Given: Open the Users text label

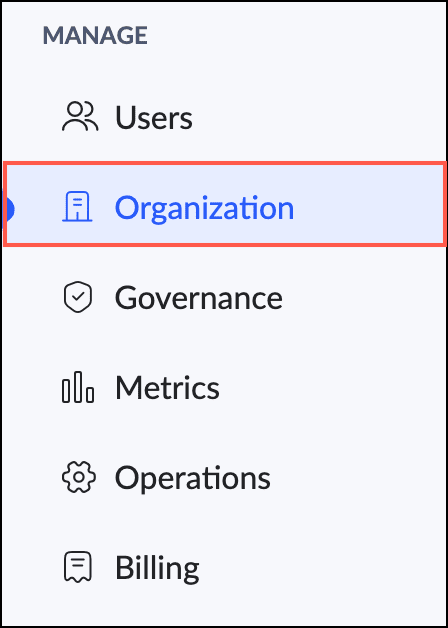Looking at the screenshot, I should point(154,117).
